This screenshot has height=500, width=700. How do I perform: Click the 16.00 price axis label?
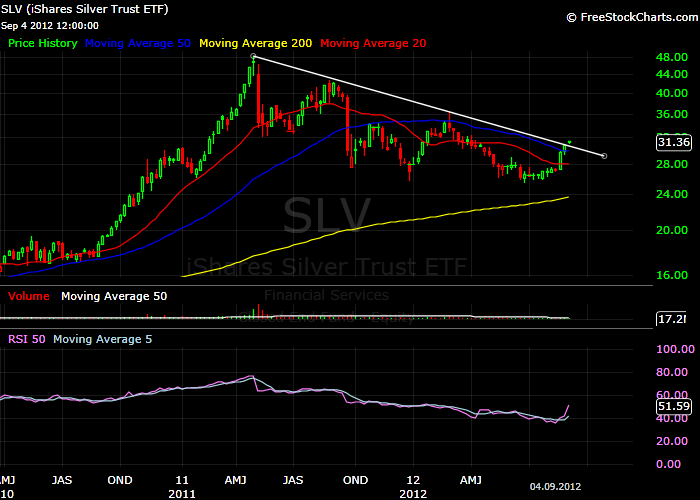tap(671, 275)
